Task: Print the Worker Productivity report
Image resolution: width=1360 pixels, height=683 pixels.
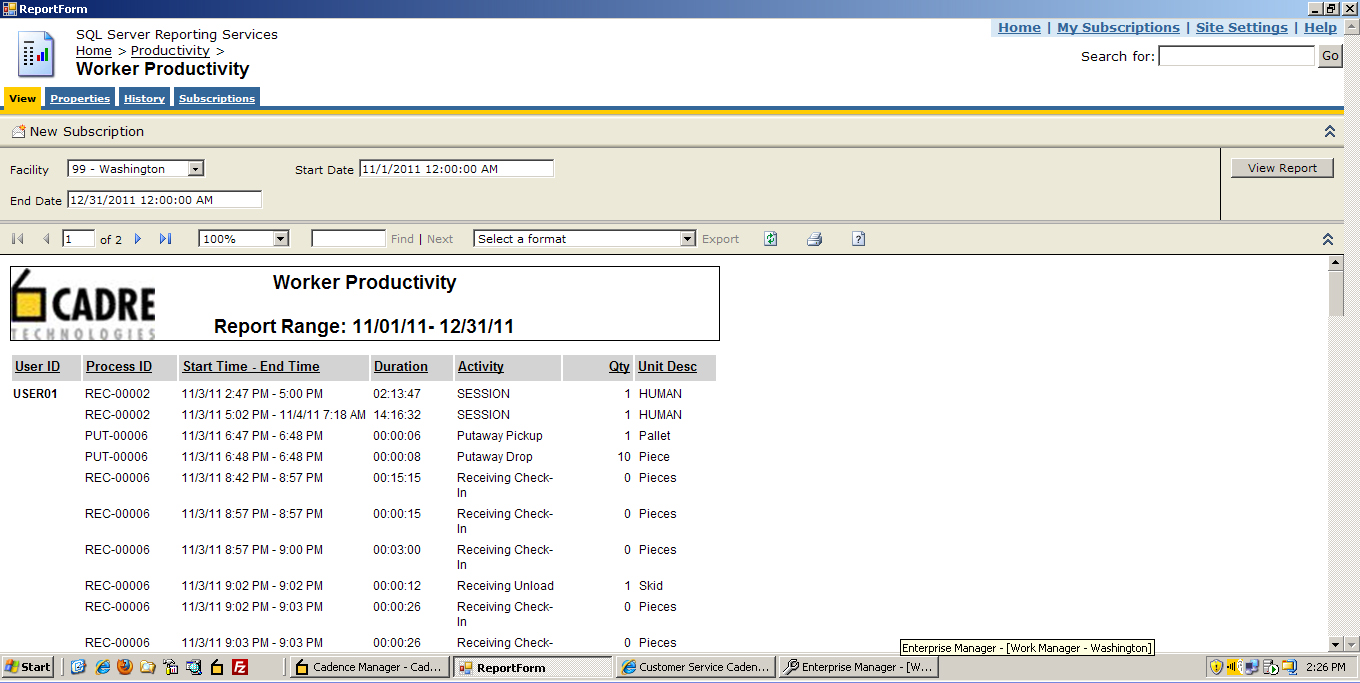Action: pos(814,238)
